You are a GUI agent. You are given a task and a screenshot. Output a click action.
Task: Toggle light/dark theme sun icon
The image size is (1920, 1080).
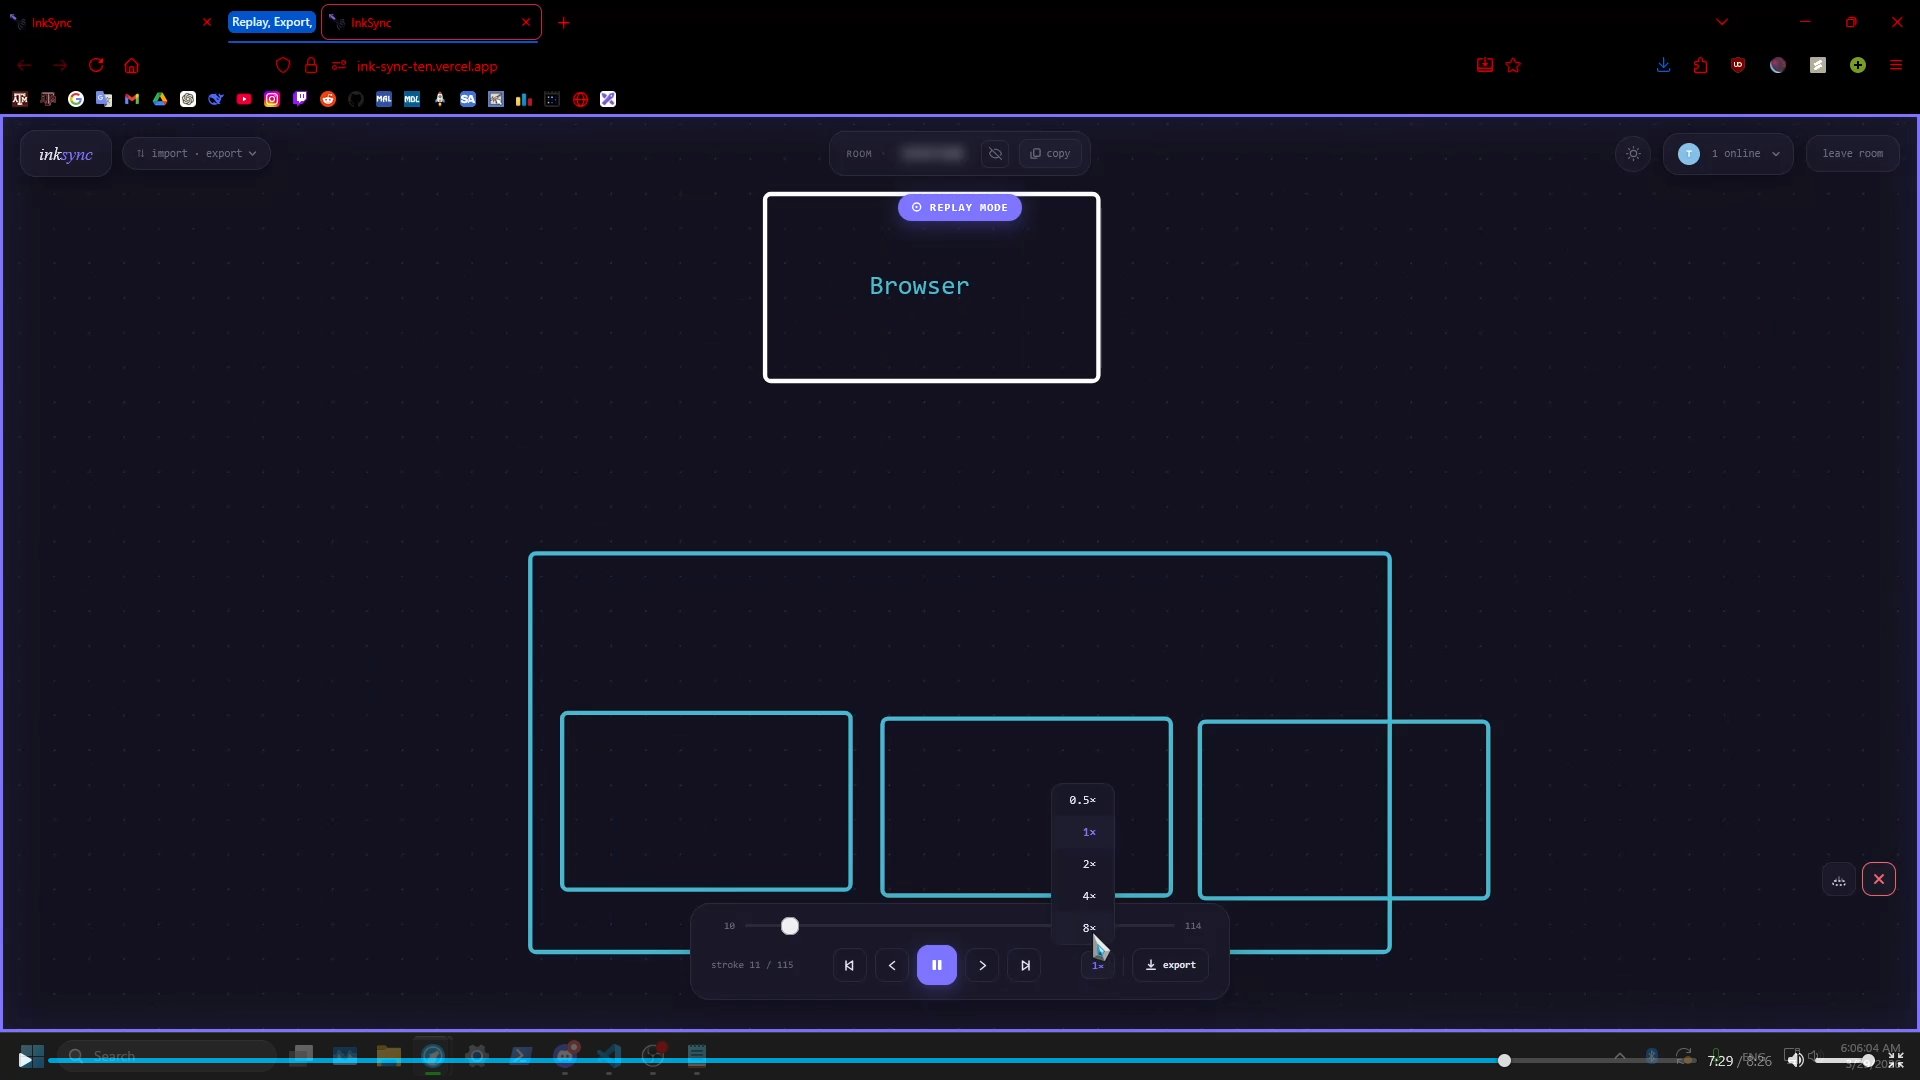pos(1633,154)
